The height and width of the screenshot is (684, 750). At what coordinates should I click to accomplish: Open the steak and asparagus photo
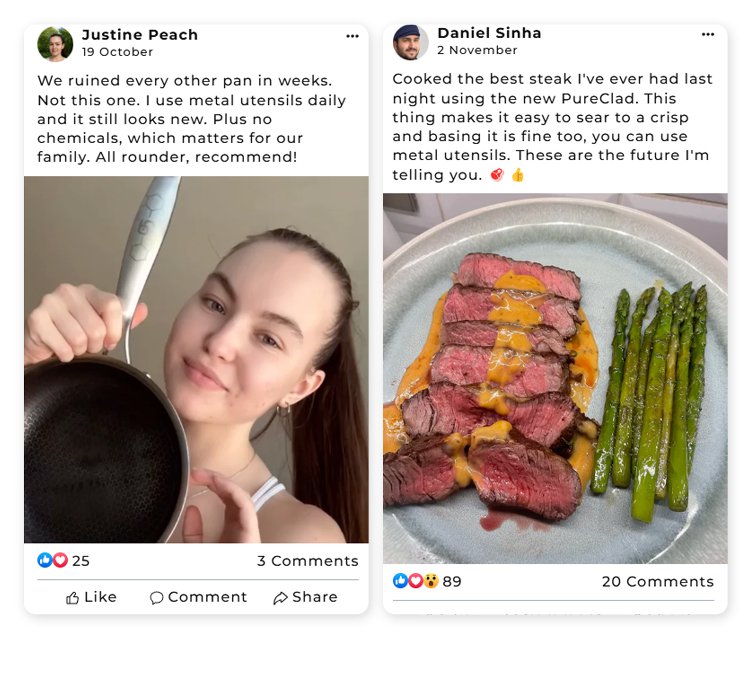(555, 378)
